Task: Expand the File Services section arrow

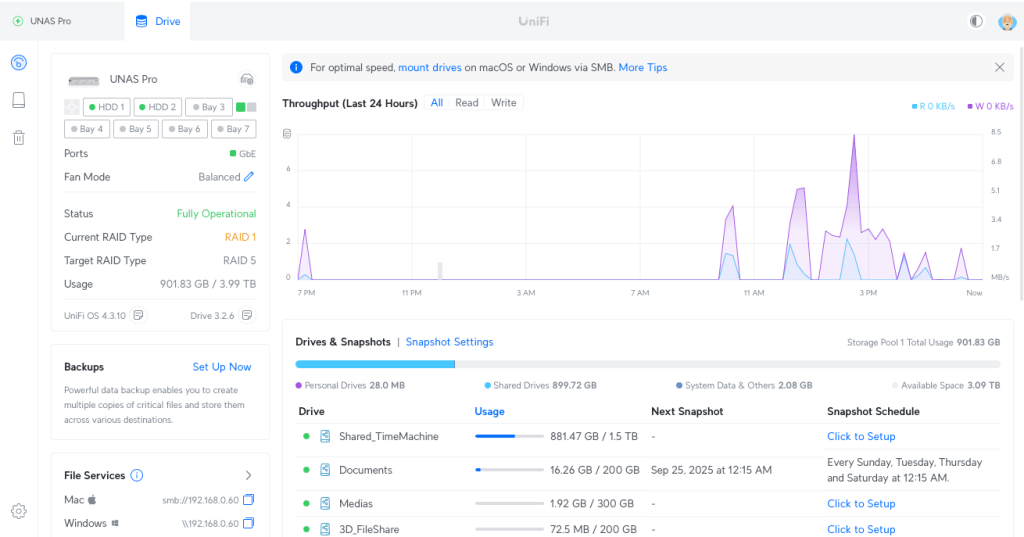Action: 248,476
